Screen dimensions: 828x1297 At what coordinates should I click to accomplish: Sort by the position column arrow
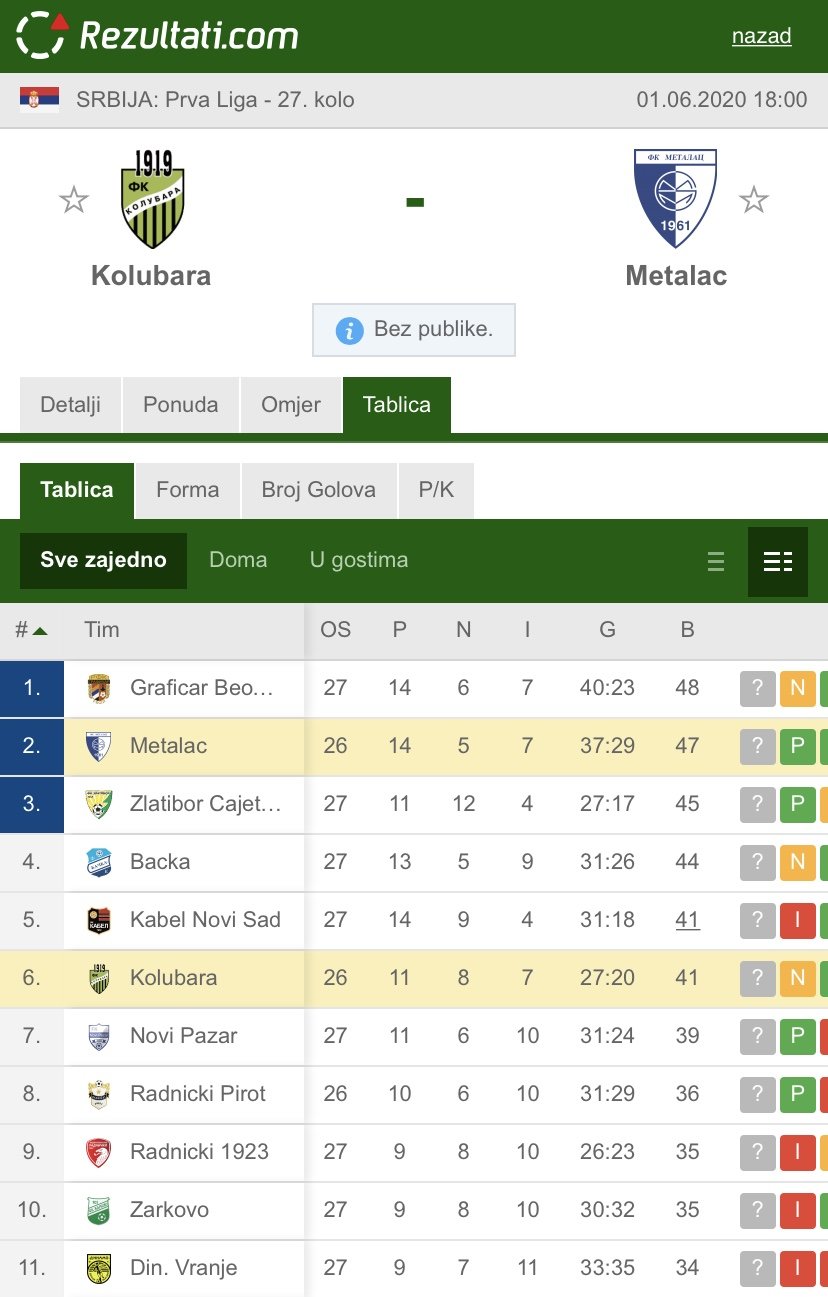click(x=40, y=630)
